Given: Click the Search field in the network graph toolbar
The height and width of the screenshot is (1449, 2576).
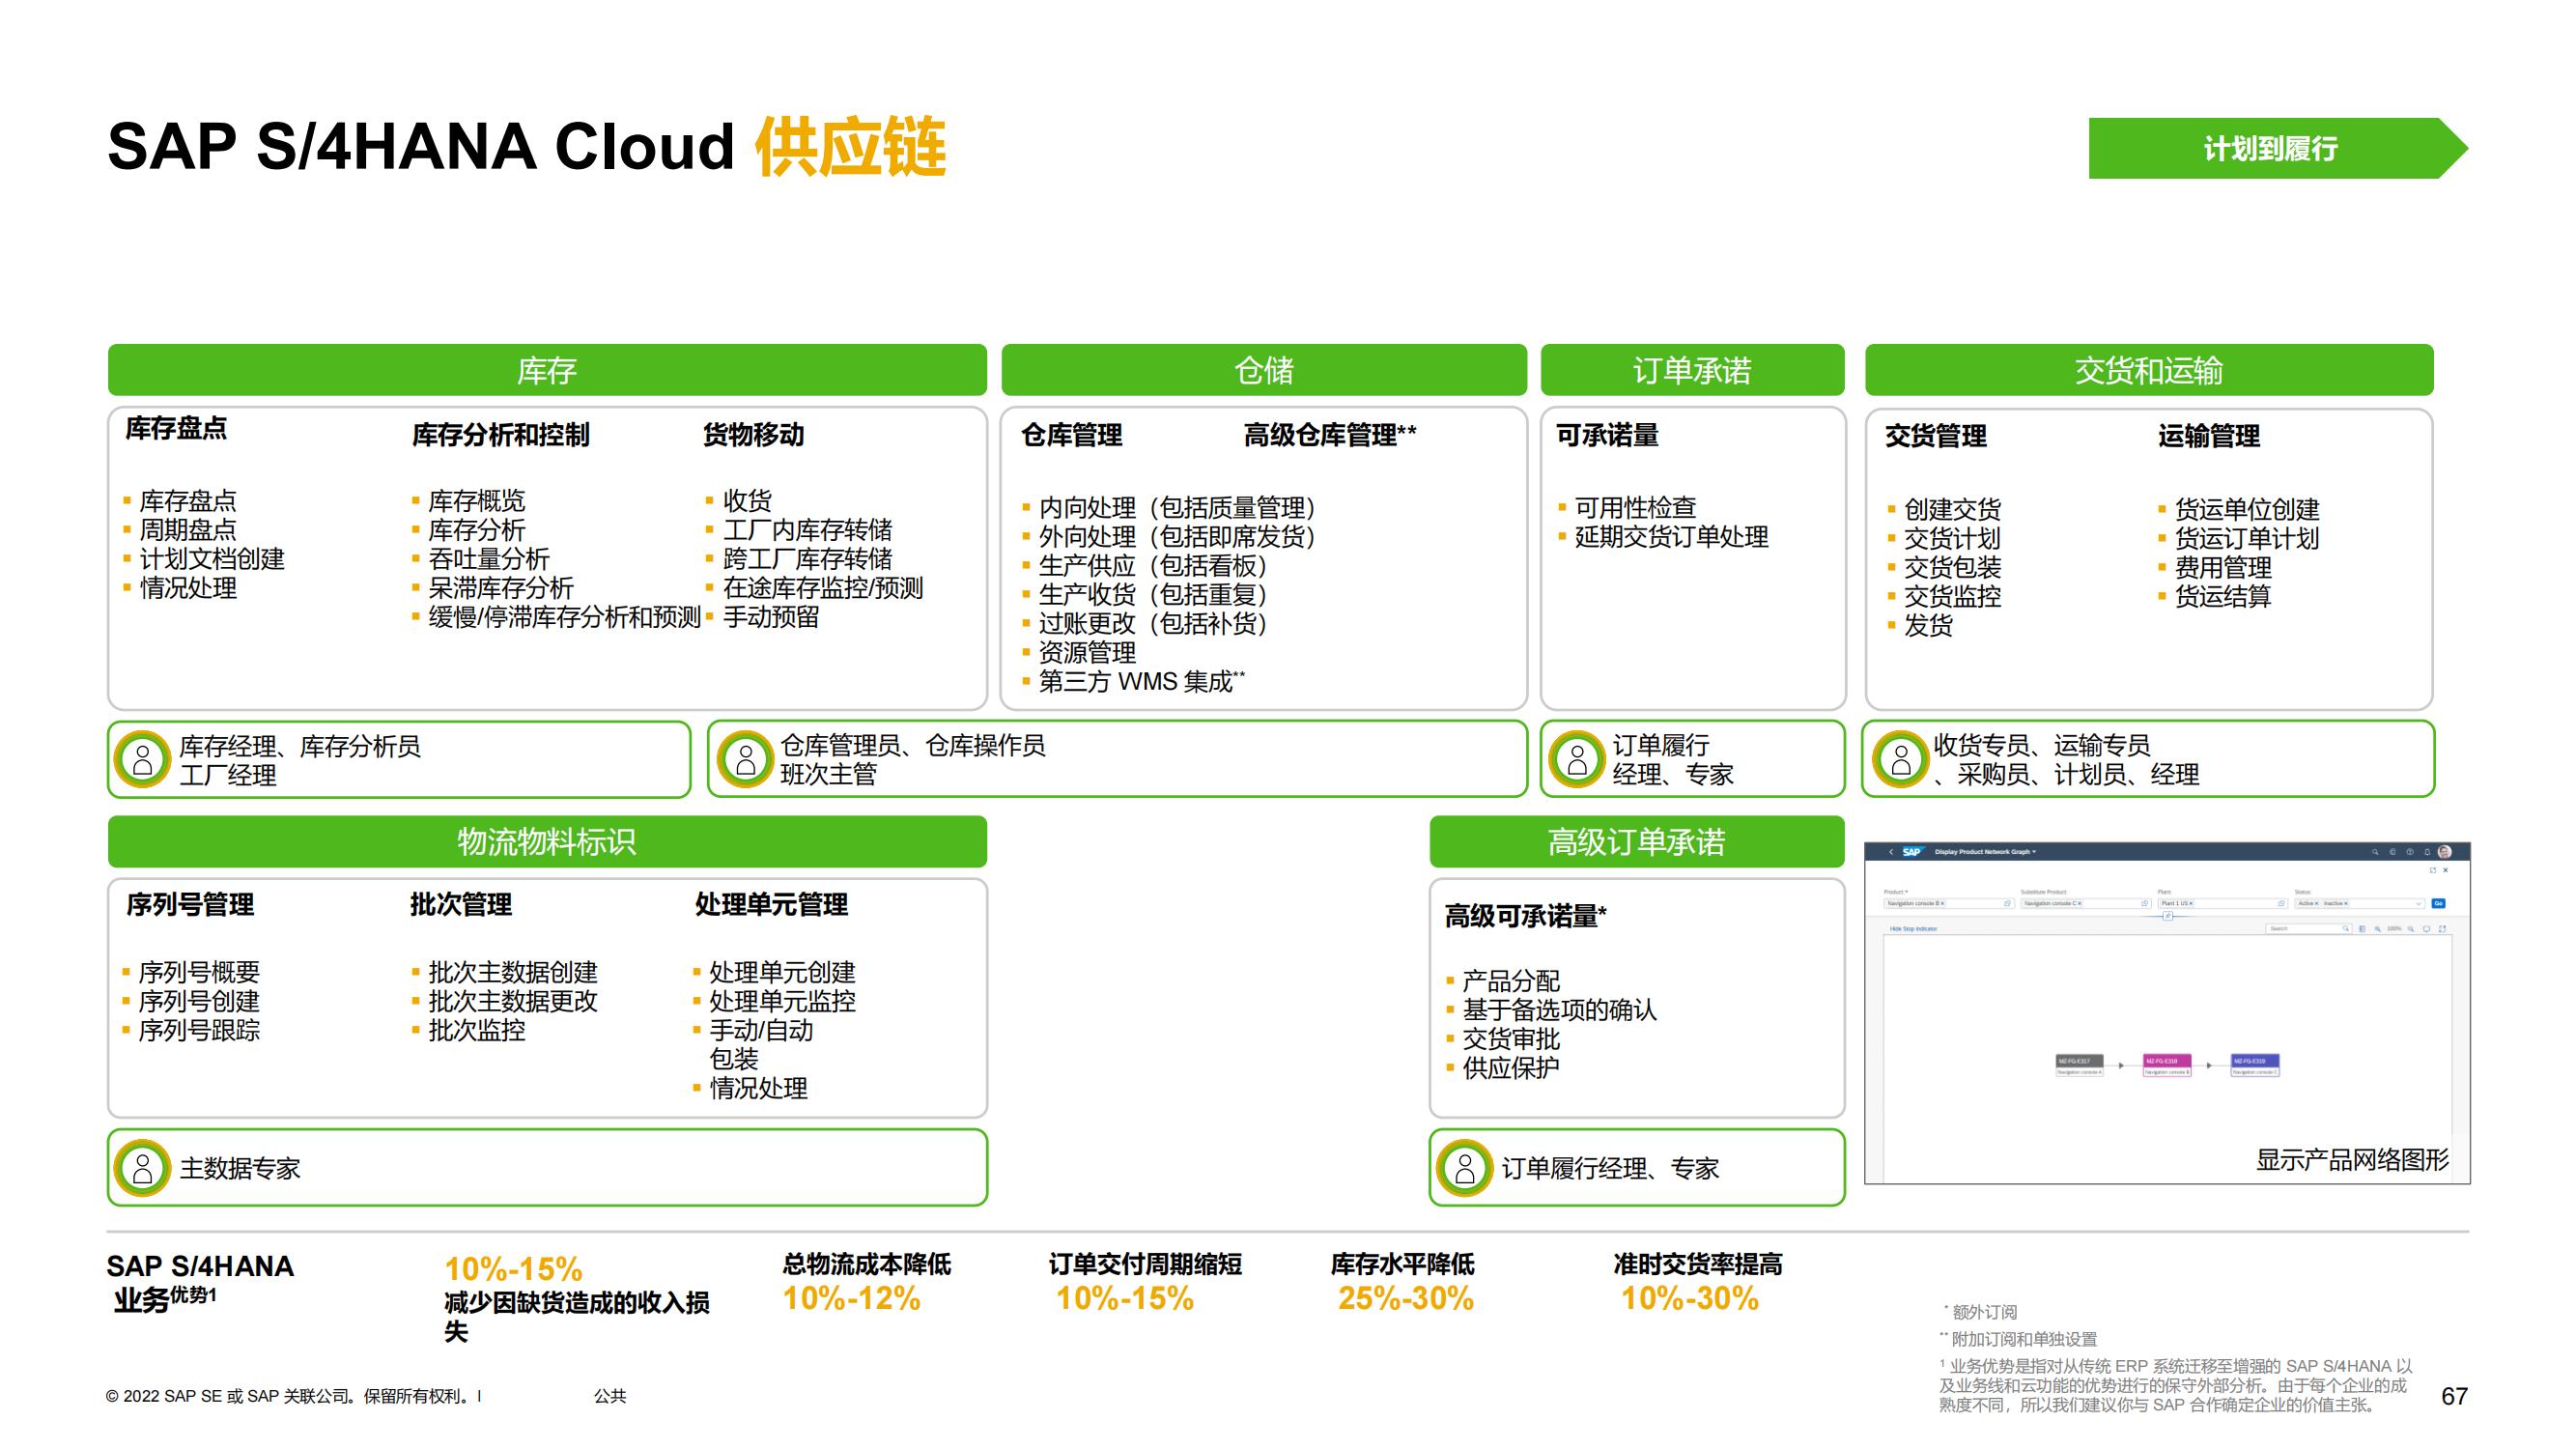Looking at the screenshot, I should coord(2308,929).
